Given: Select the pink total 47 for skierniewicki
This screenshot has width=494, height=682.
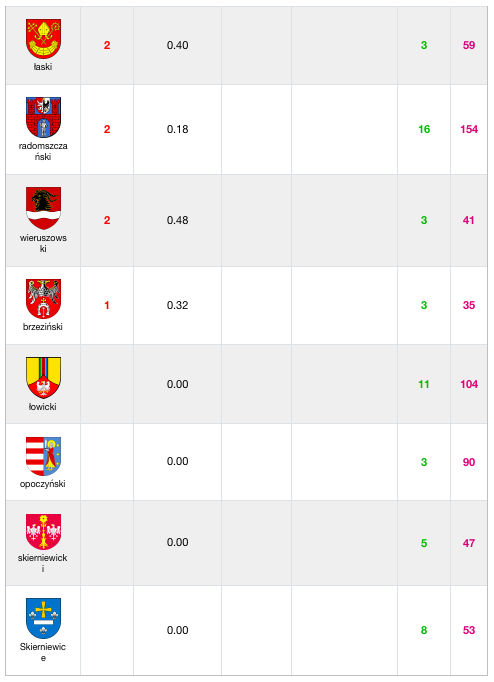Looking at the screenshot, I should (x=469, y=543).
